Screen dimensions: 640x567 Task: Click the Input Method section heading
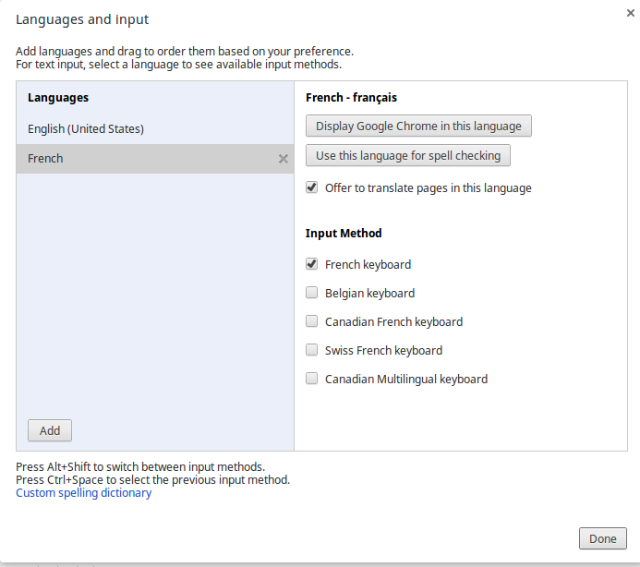click(x=343, y=233)
